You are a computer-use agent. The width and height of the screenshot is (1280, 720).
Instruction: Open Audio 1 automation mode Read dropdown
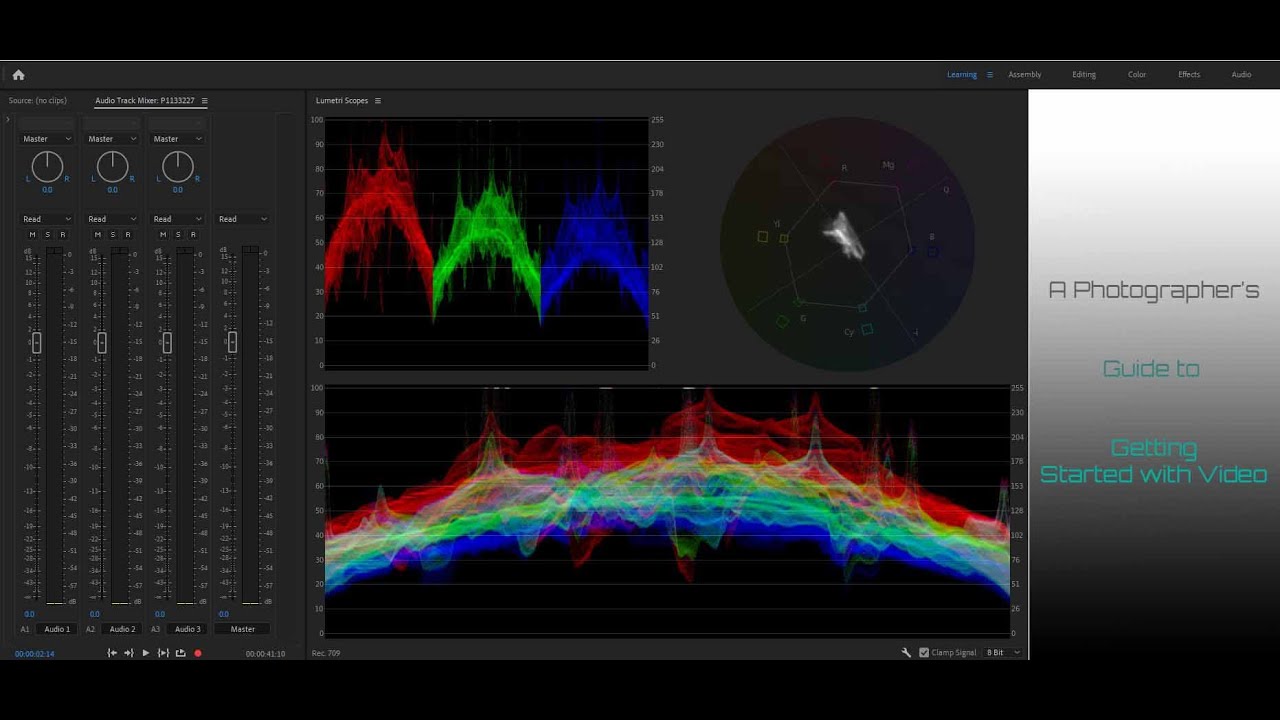(x=47, y=219)
